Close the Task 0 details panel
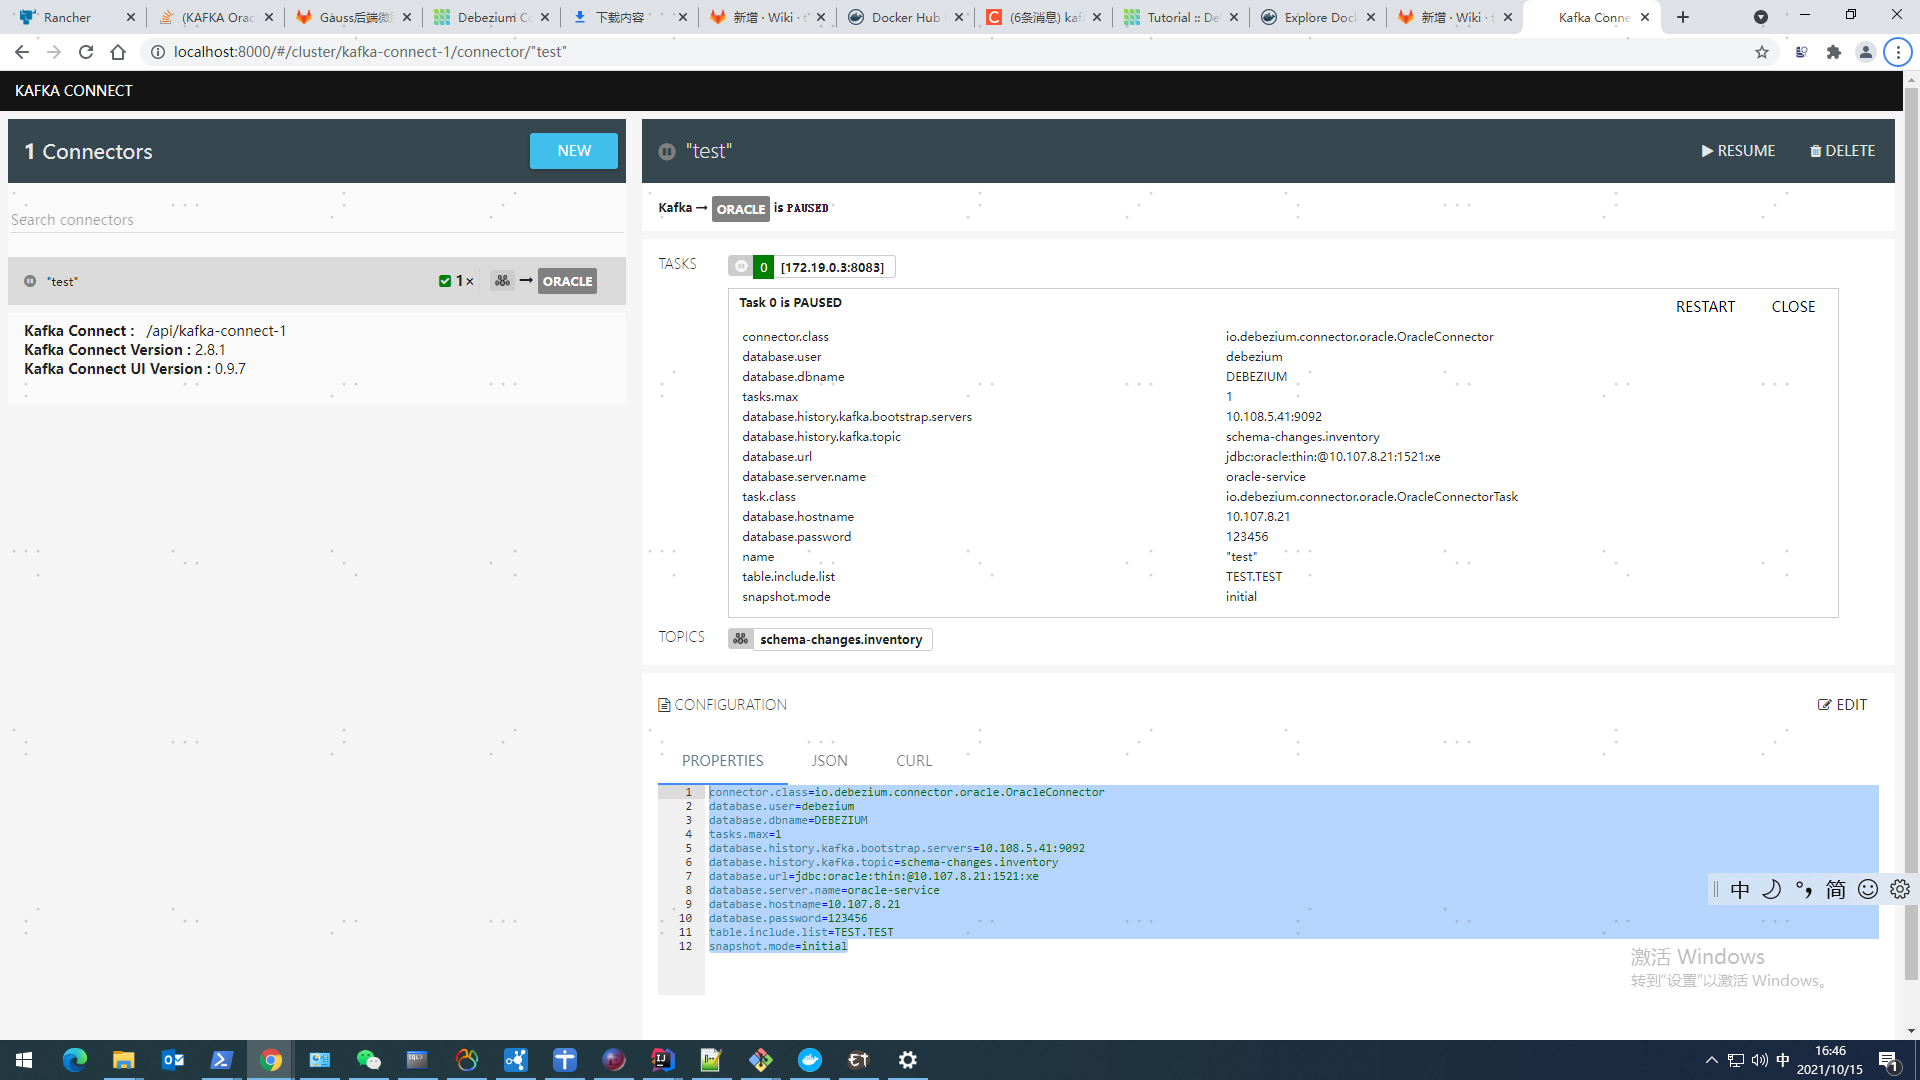Image resolution: width=1920 pixels, height=1080 pixels. [x=1793, y=307]
